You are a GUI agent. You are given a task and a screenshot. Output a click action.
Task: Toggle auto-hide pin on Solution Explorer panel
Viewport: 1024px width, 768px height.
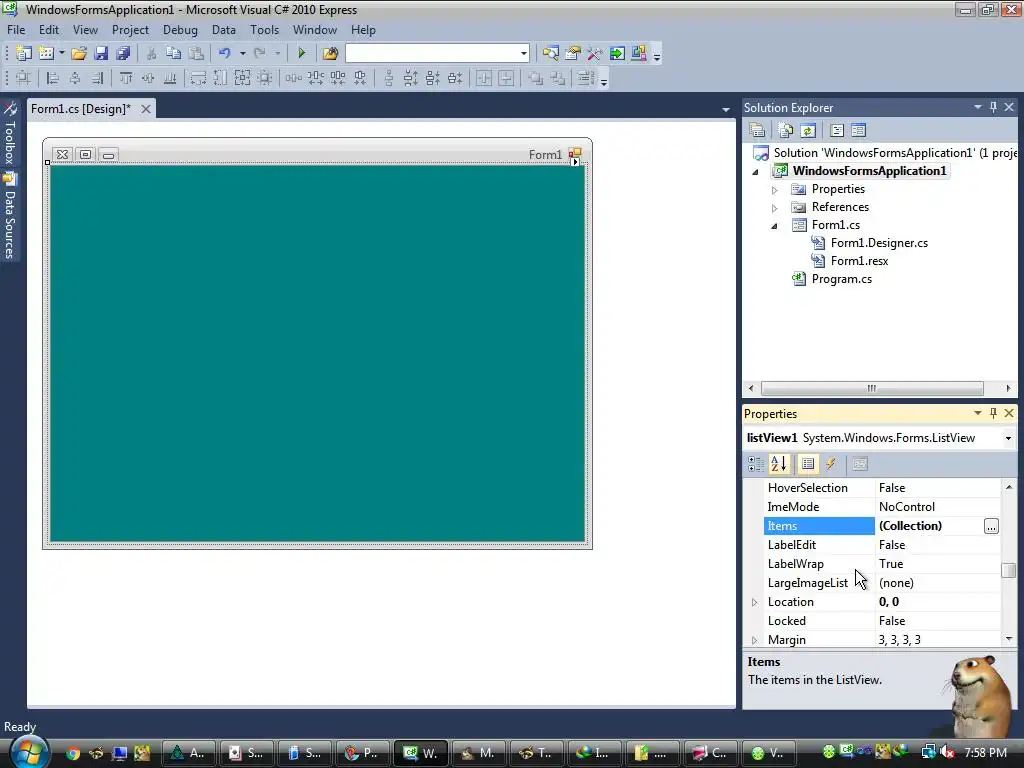click(x=993, y=107)
